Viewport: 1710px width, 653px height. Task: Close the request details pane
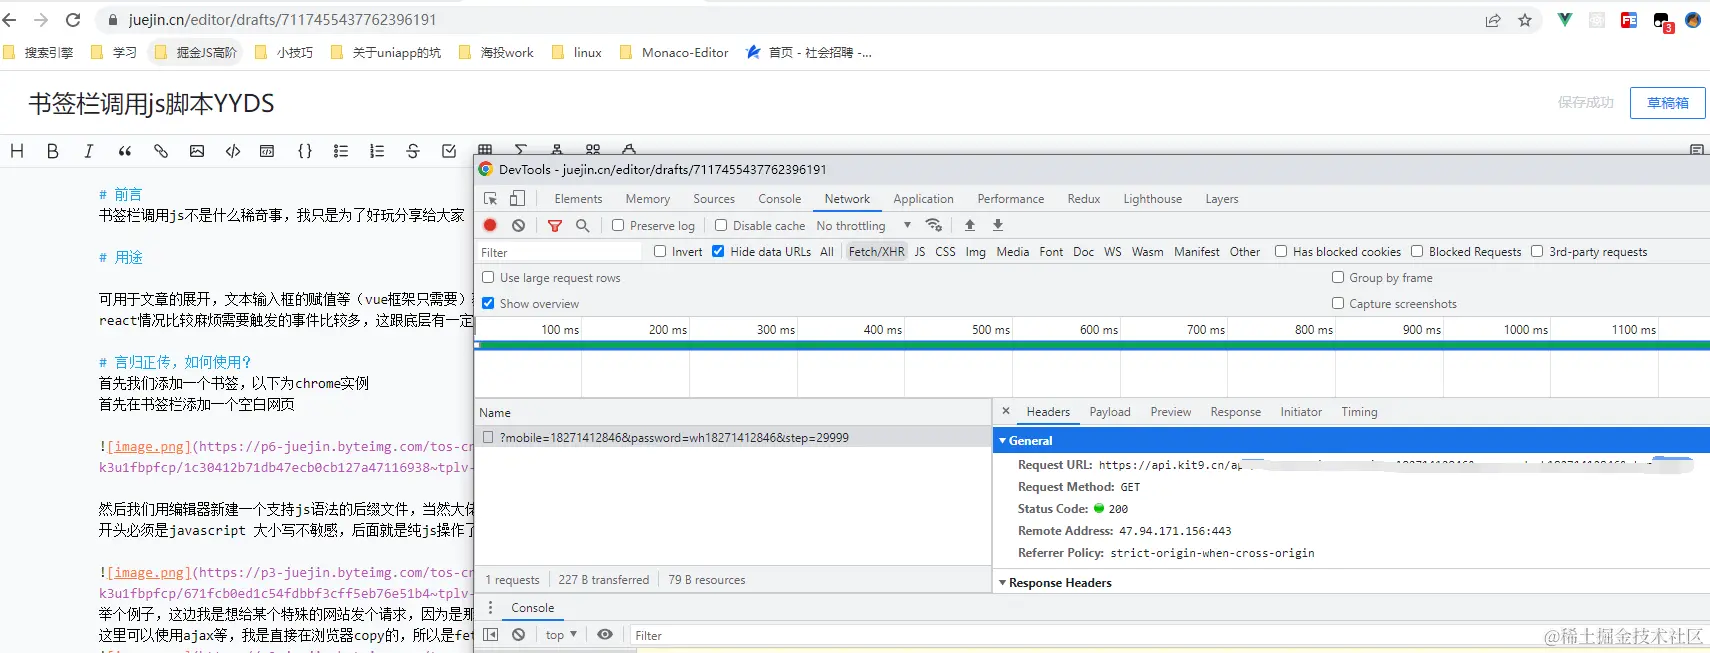1006,411
